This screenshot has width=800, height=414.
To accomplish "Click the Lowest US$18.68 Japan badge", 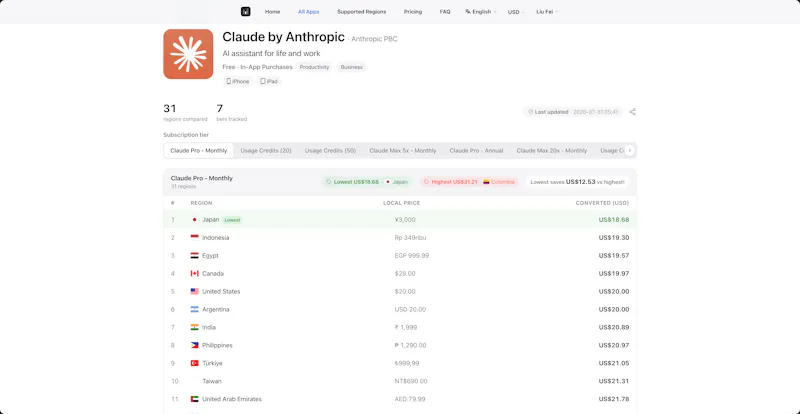I will point(366,182).
